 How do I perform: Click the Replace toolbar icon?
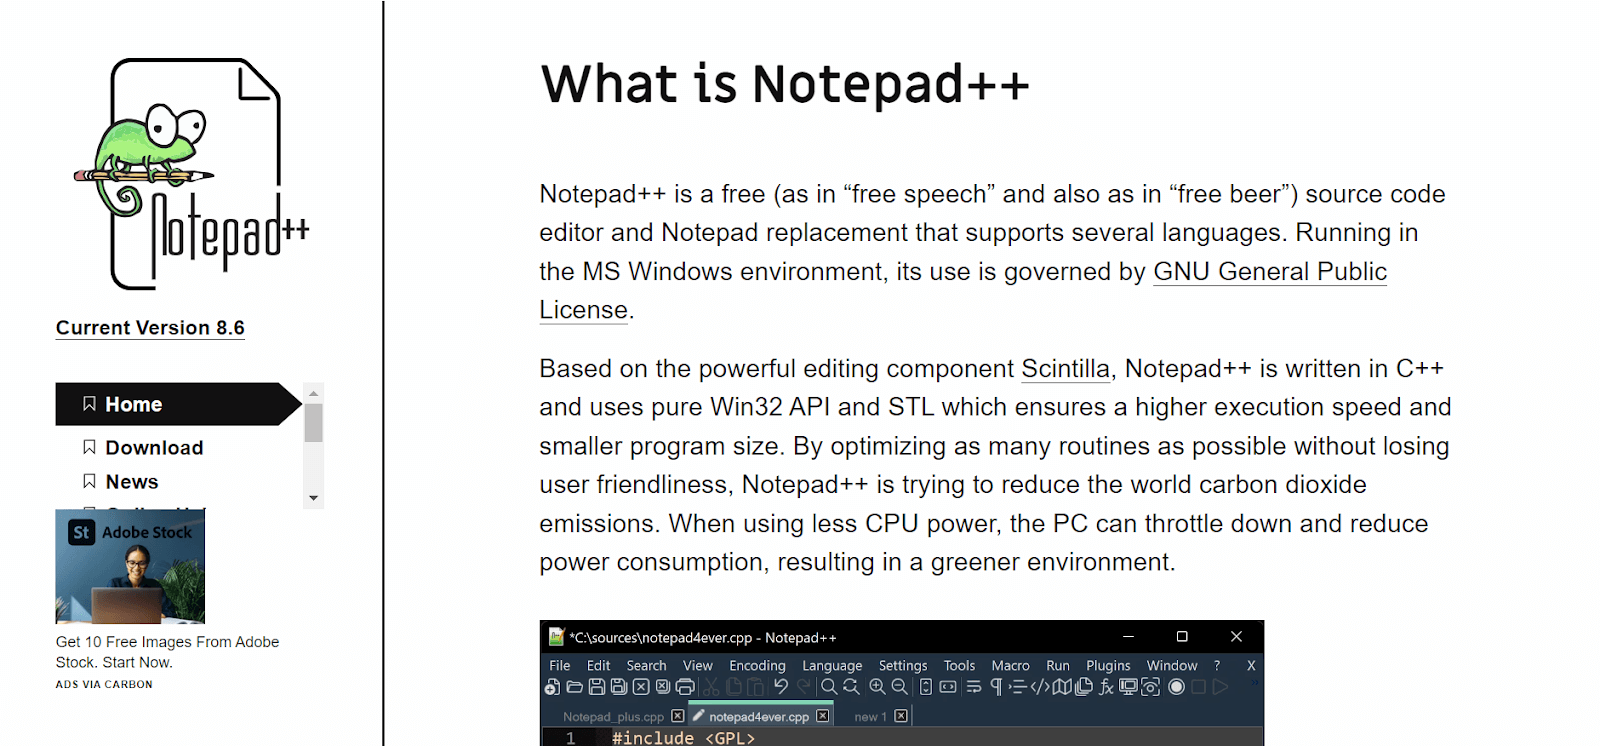tap(851, 687)
